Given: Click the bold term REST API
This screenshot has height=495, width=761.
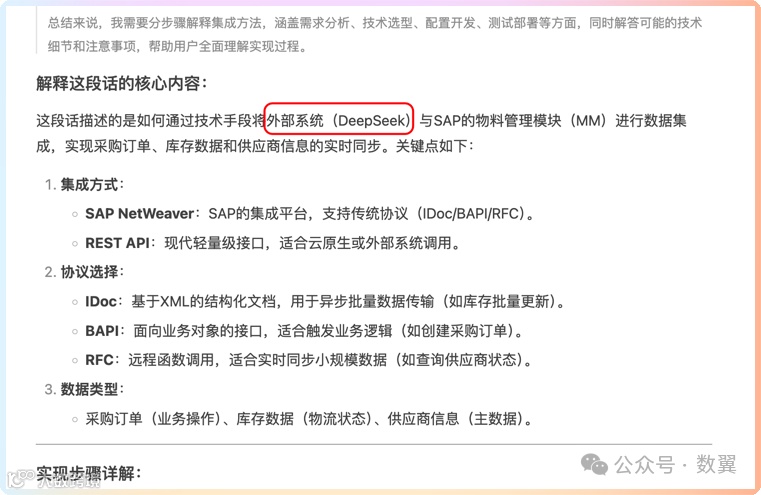Looking at the screenshot, I should pyautogui.click(x=117, y=243).
